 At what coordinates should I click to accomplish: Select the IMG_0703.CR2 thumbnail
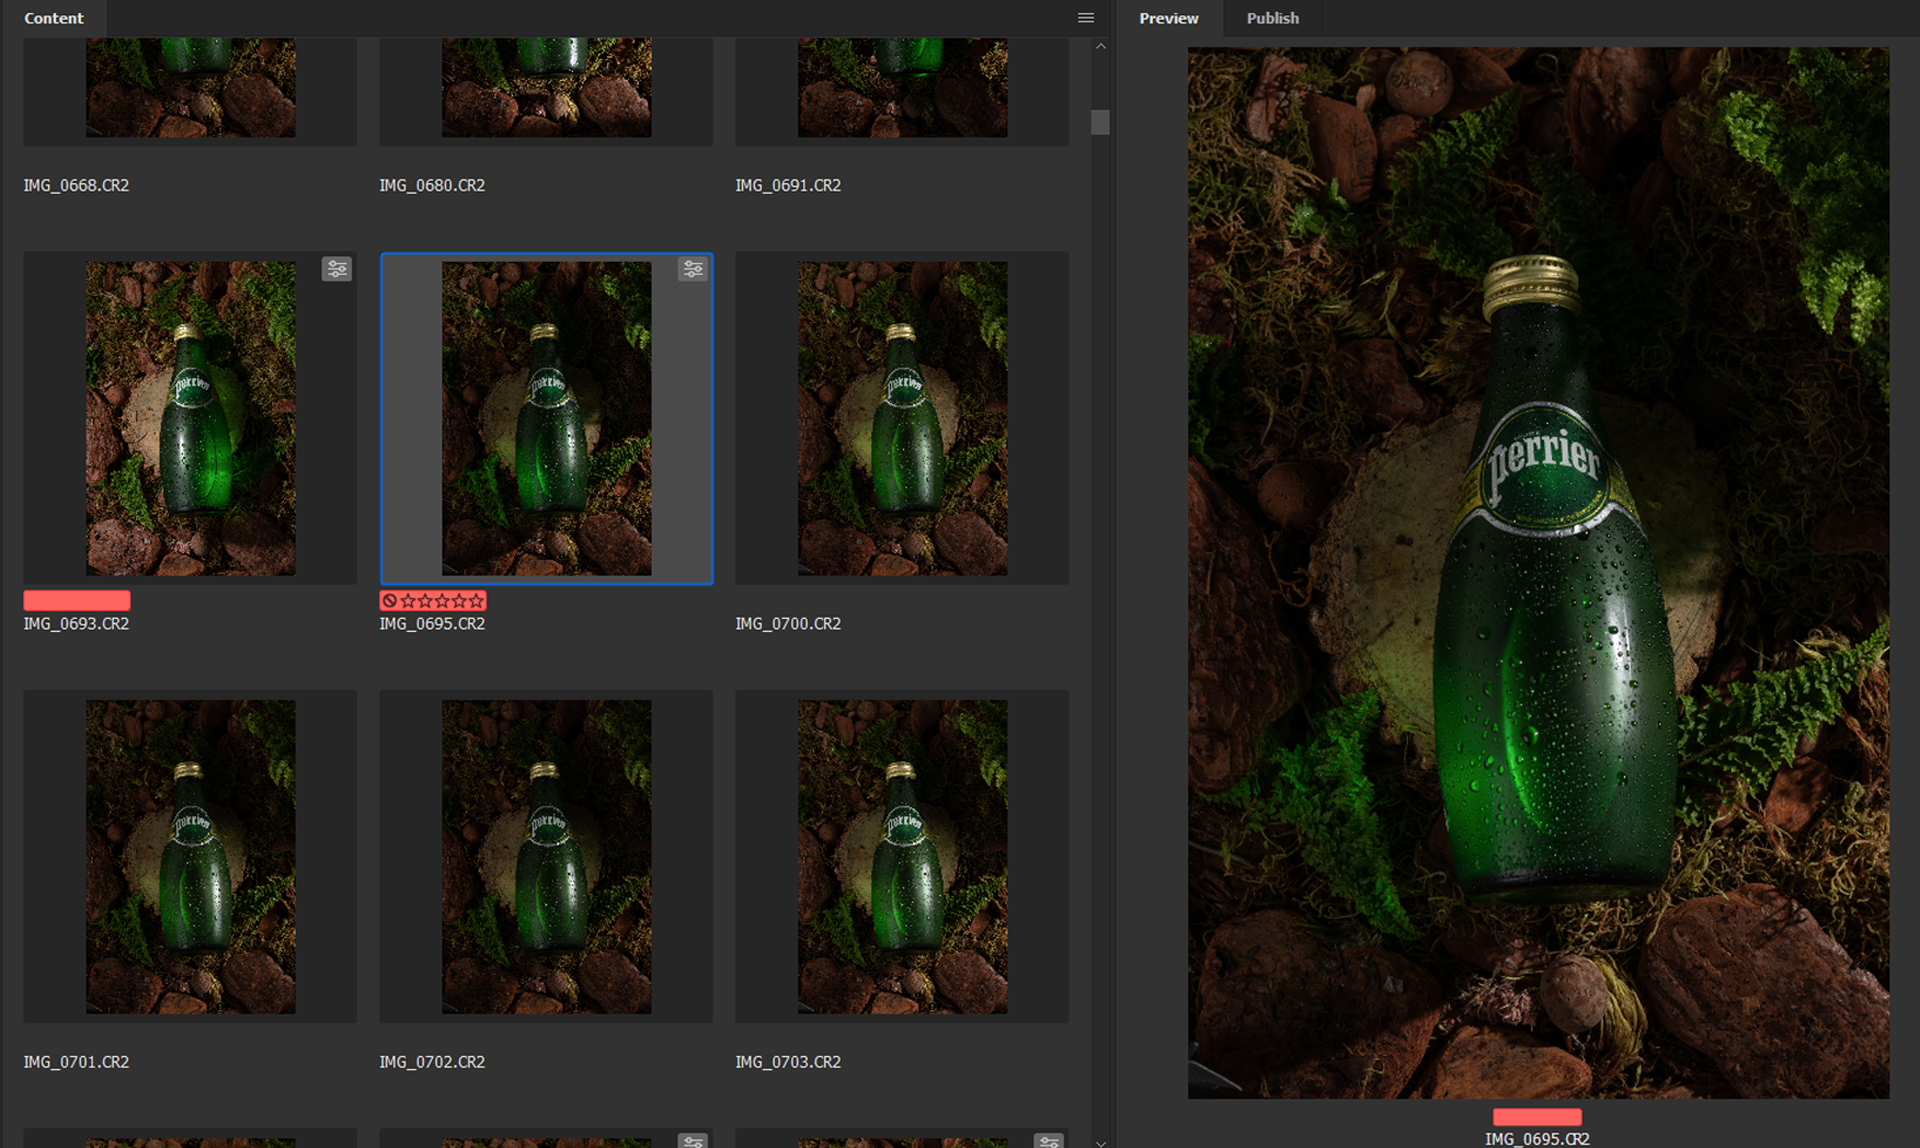click(902, 856)
